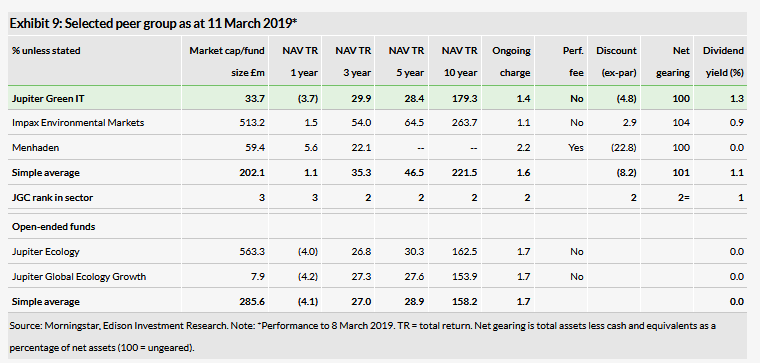Click Jupiter Ecology fund size 563.3

click(x=252, y=252)
